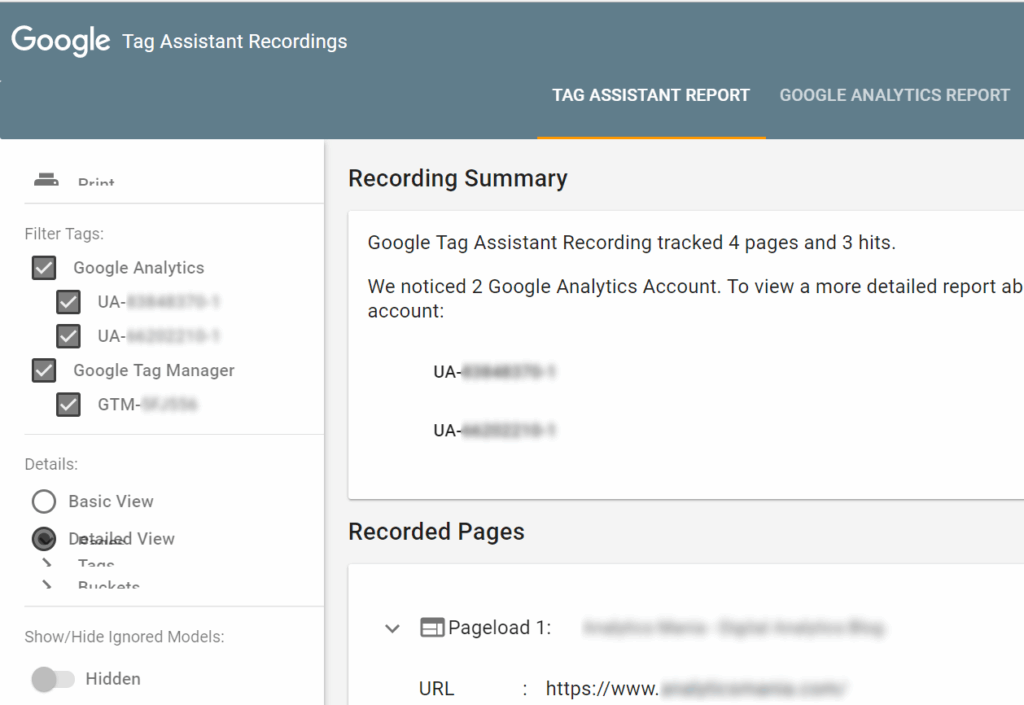1024x705 pixels.
Task: Click the Recorded Pages heading
Action: tap(436, 531)
